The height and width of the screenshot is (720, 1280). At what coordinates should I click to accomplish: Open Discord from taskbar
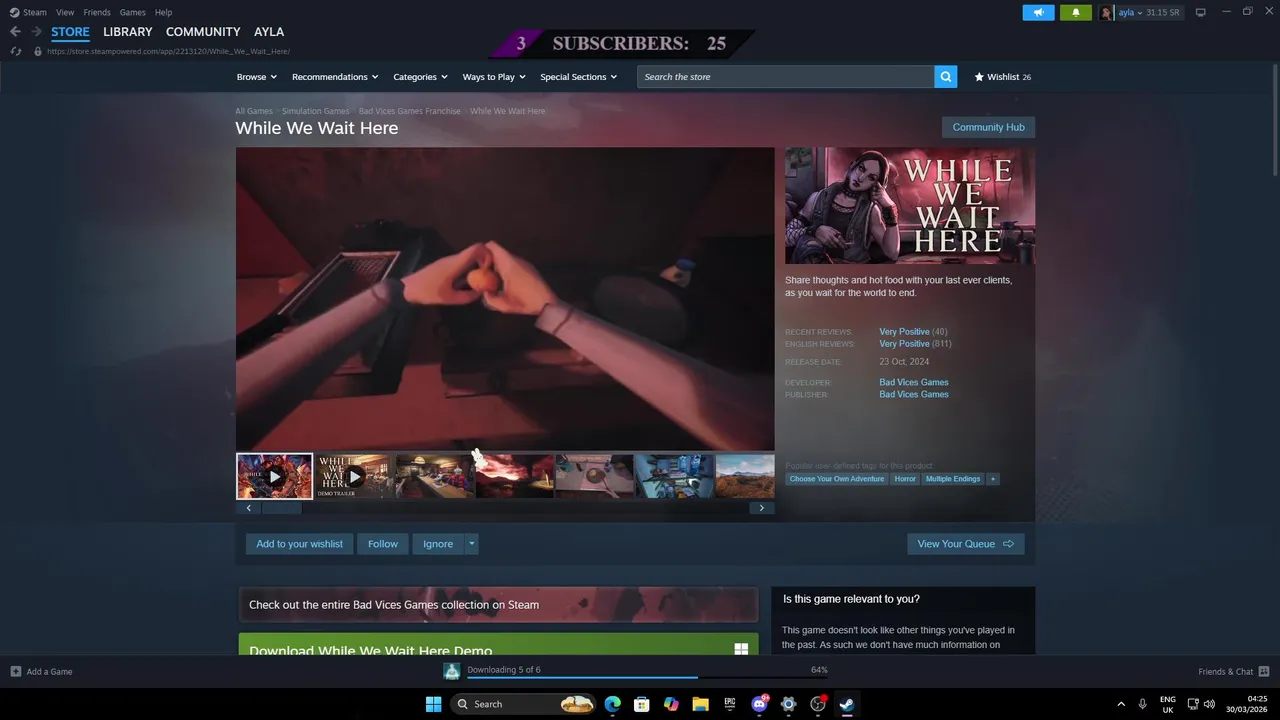[759, 704]
